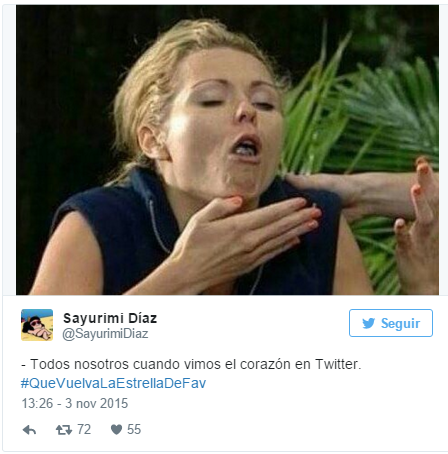Click the Sayurimi Díaz display name
The height and width of the screenshot is (454, 448).
point(110,318)
